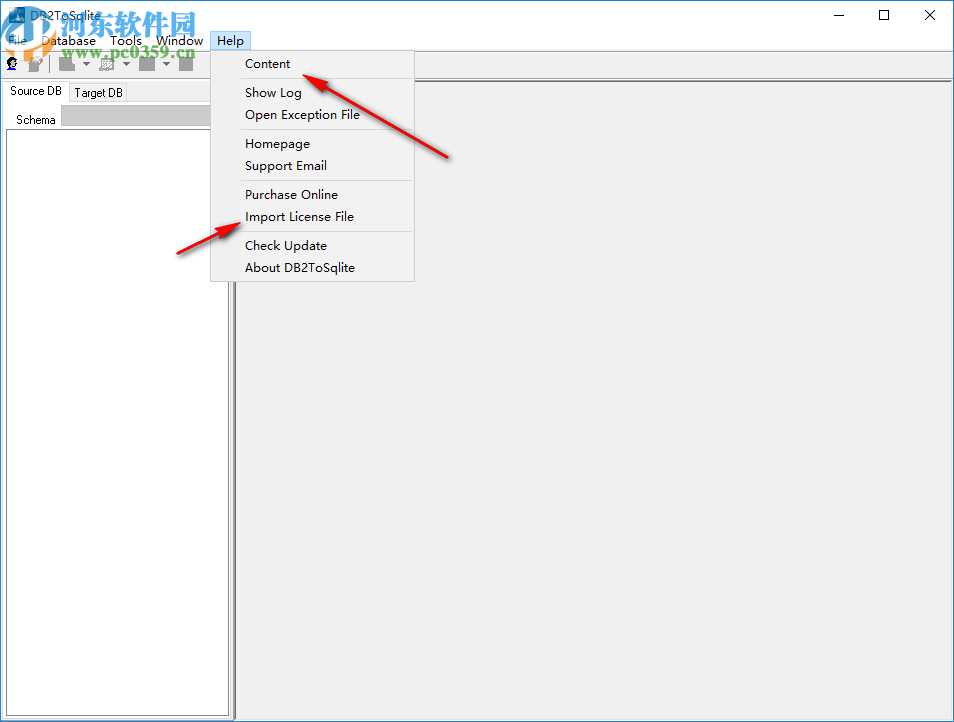Screen dimensions: 954x722
Task: Click inside the Schema input field
Action: point(135,117)
